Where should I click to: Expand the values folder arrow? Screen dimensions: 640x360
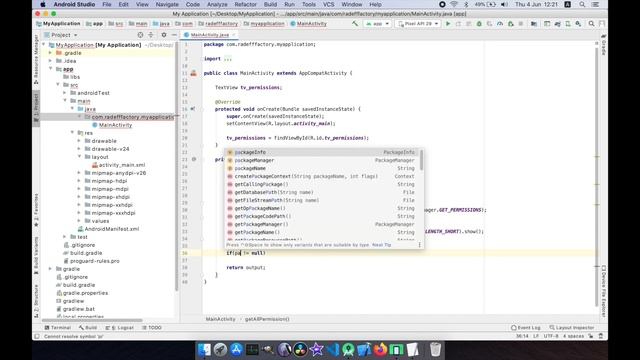click(79, 221)
